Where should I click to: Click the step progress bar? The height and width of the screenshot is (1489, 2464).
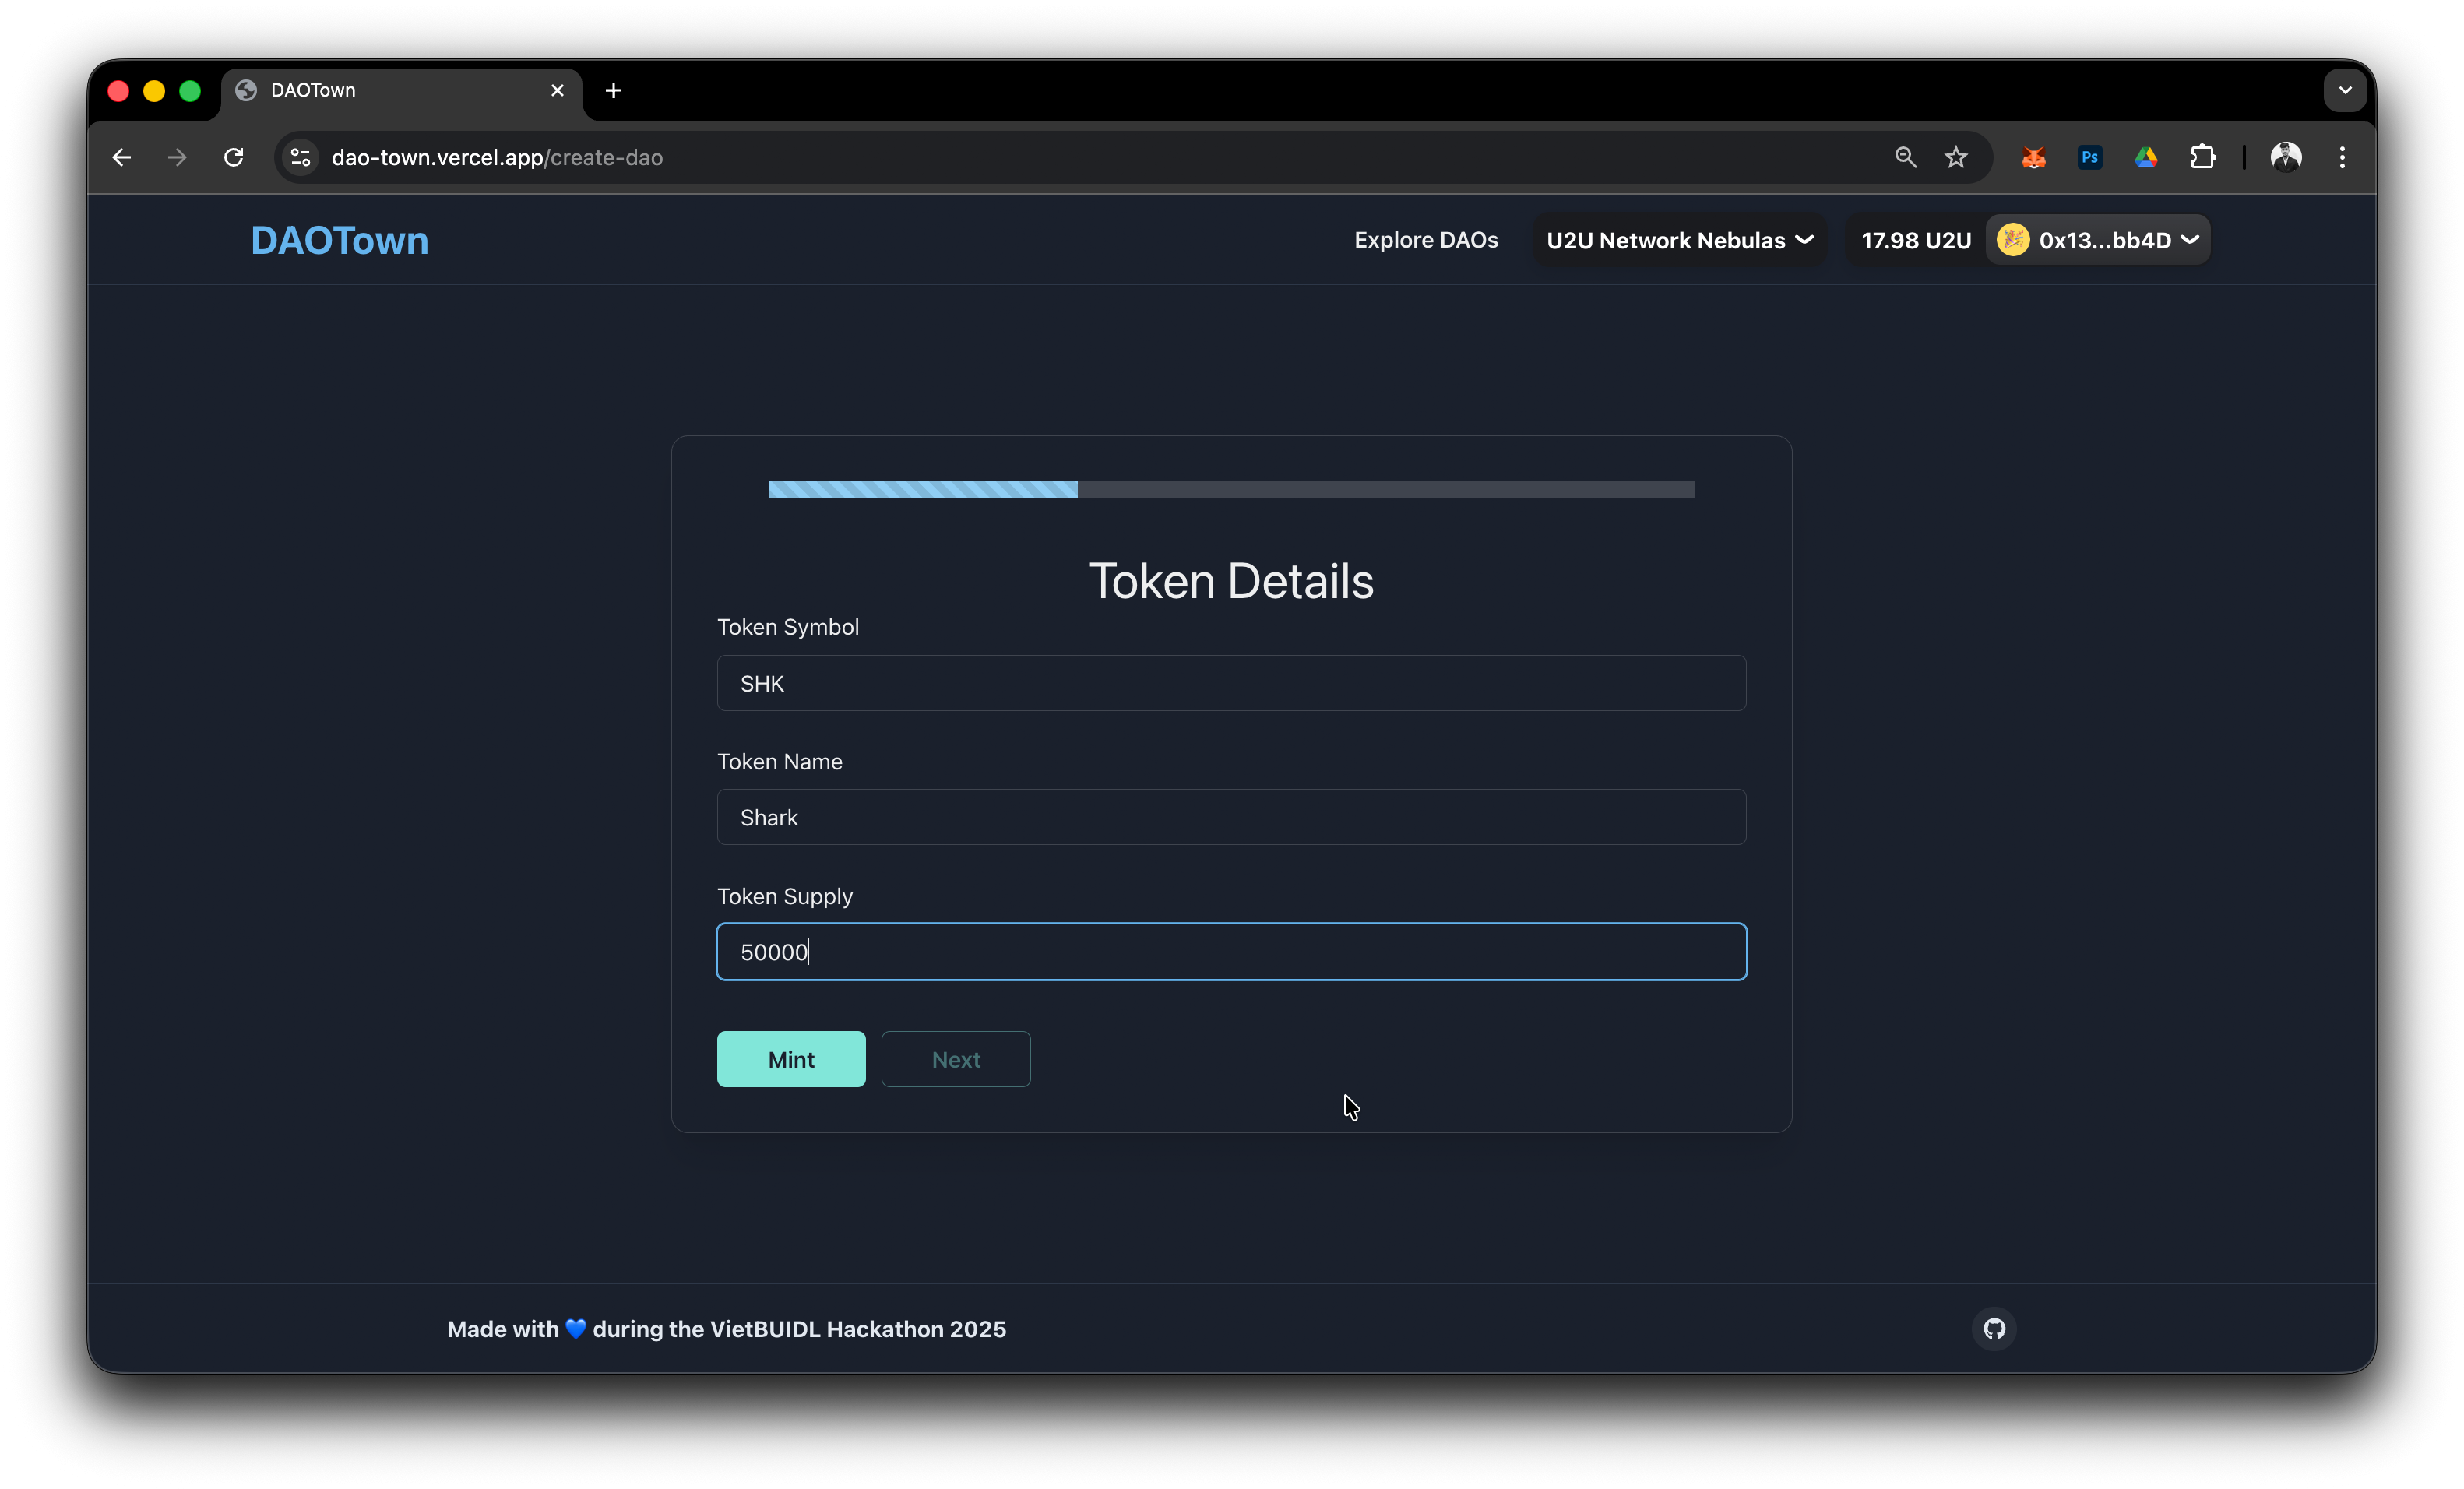click(x=1231, y=489)
